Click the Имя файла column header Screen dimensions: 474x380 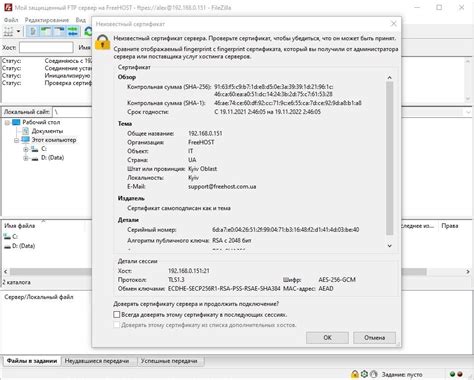(x=20, y=226)
